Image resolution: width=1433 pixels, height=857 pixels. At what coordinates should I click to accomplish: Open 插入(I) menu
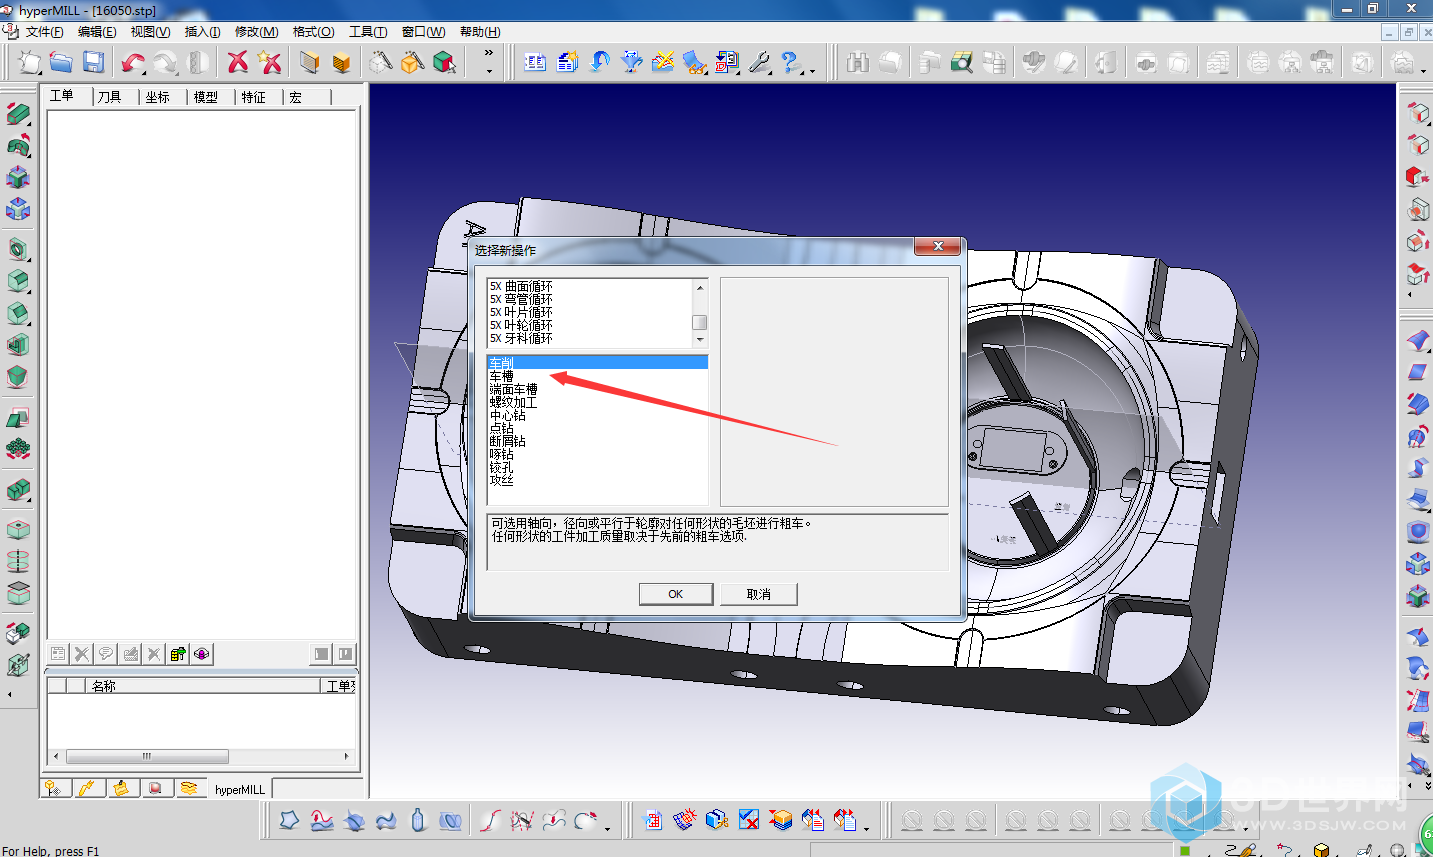[x=202, y=32]
